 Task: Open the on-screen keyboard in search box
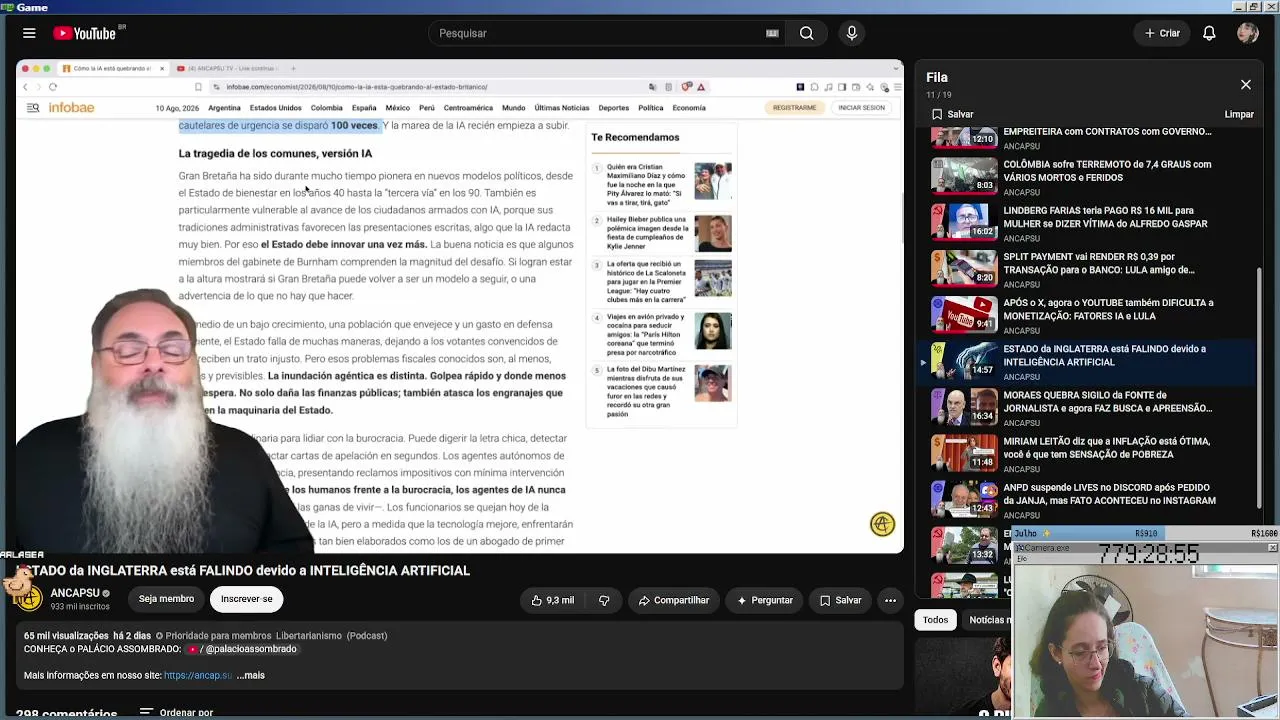(772, 33)
